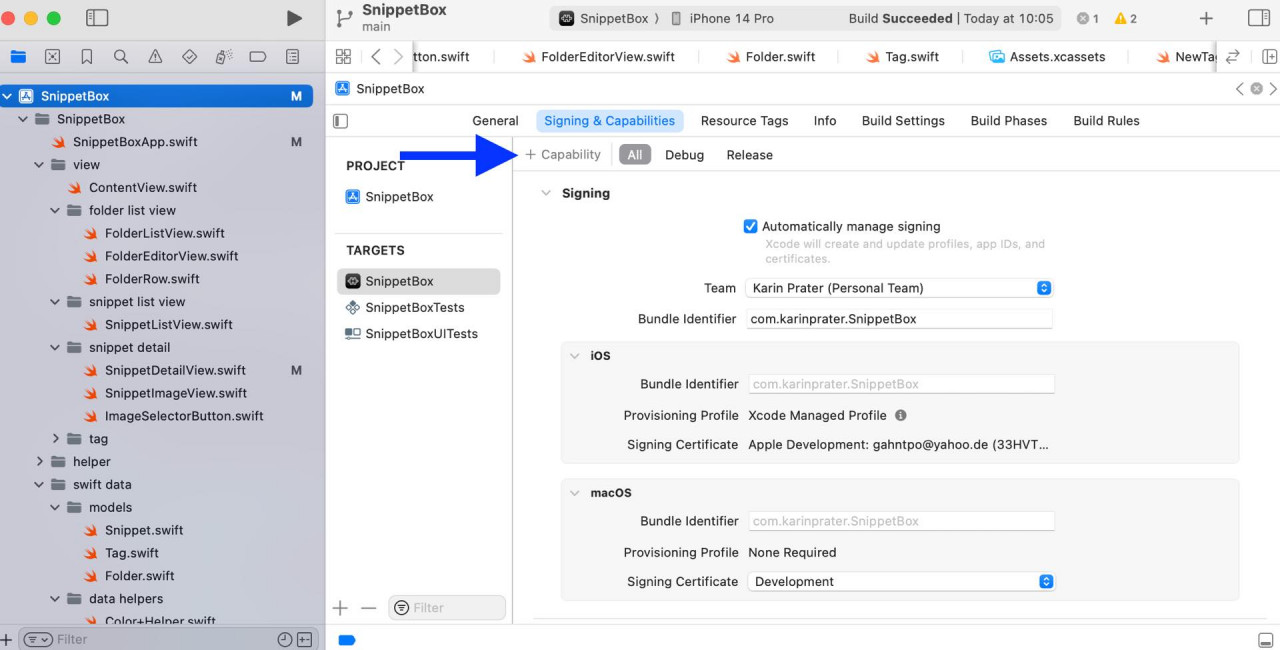
Task: Switch capability filter to Release
Action: [x=748, y=155]
